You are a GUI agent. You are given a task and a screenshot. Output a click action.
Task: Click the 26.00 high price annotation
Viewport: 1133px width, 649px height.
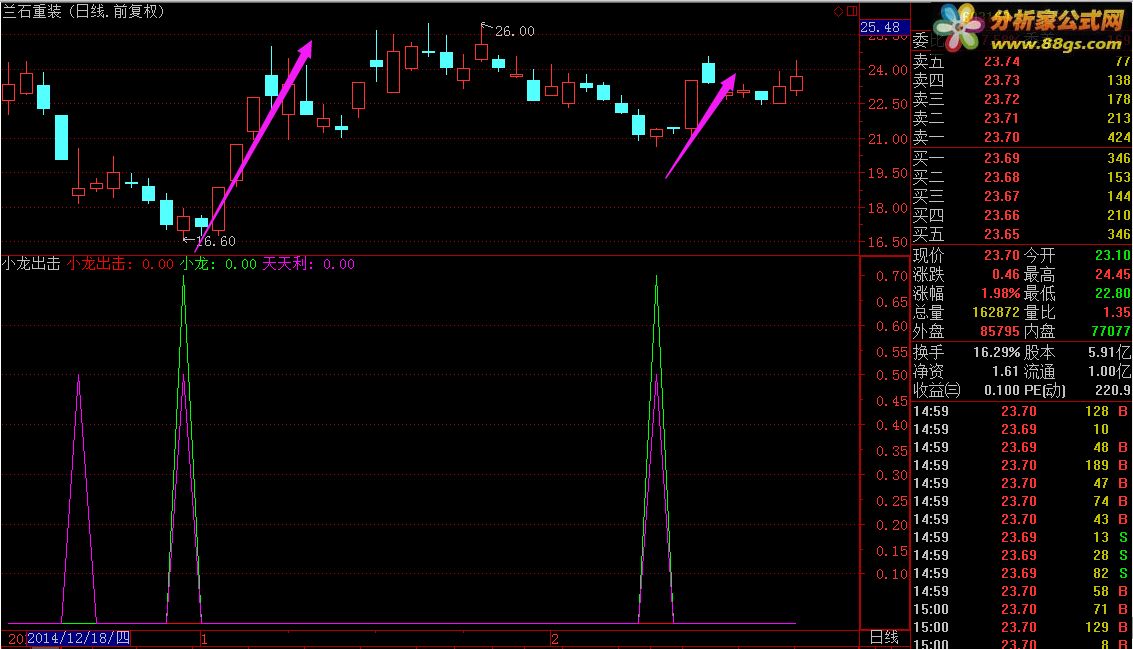pyautogui.click(x=514, y=31)
